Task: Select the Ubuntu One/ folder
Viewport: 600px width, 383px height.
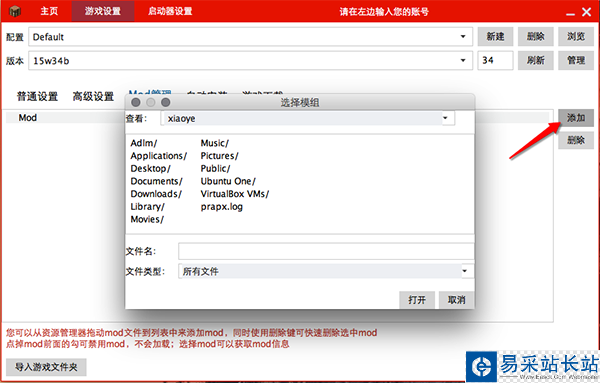Action: click(x=228, y=181)
